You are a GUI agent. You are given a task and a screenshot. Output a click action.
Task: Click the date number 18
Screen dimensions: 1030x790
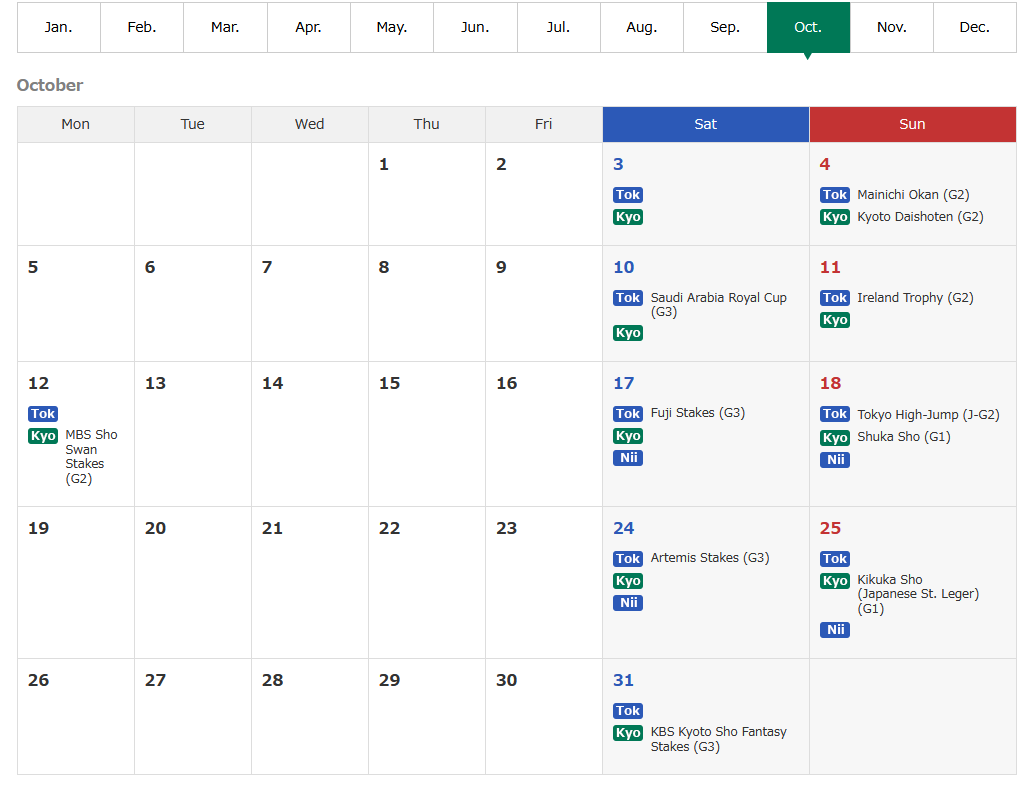(x=830, y=383)
